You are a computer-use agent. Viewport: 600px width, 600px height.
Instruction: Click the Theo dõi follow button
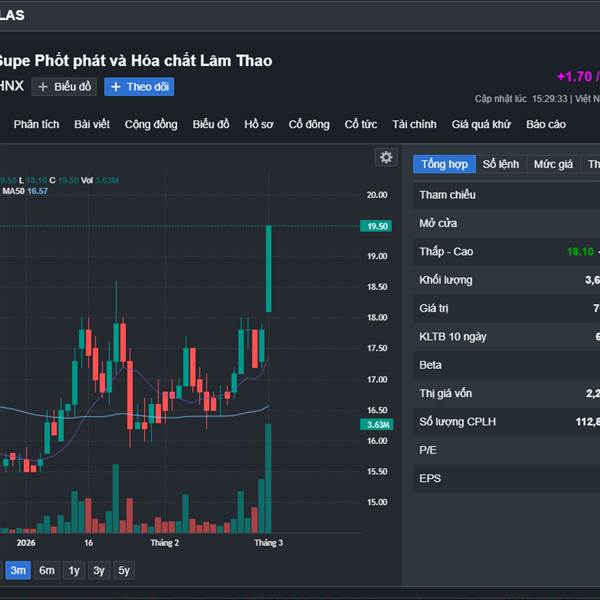coord(139,87)
